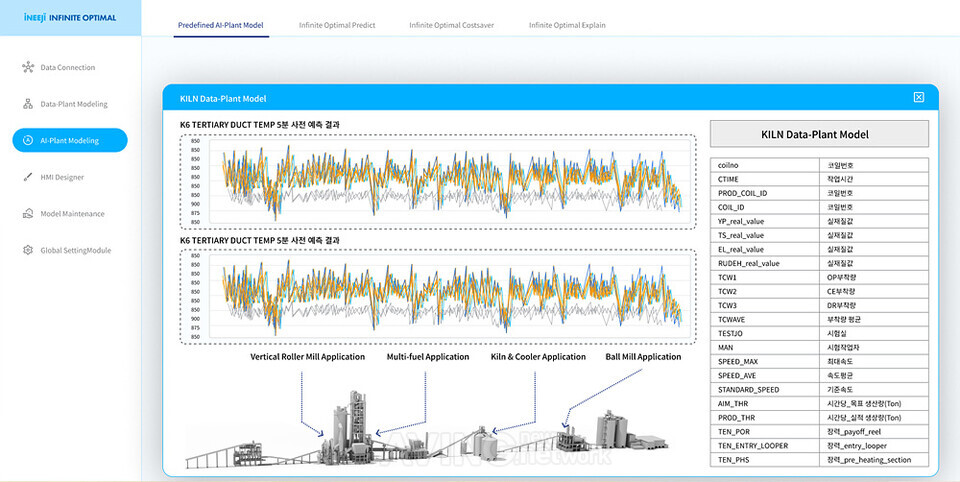
Task: Click the Global SettingModule gear icon
Action: coord(28,250)
